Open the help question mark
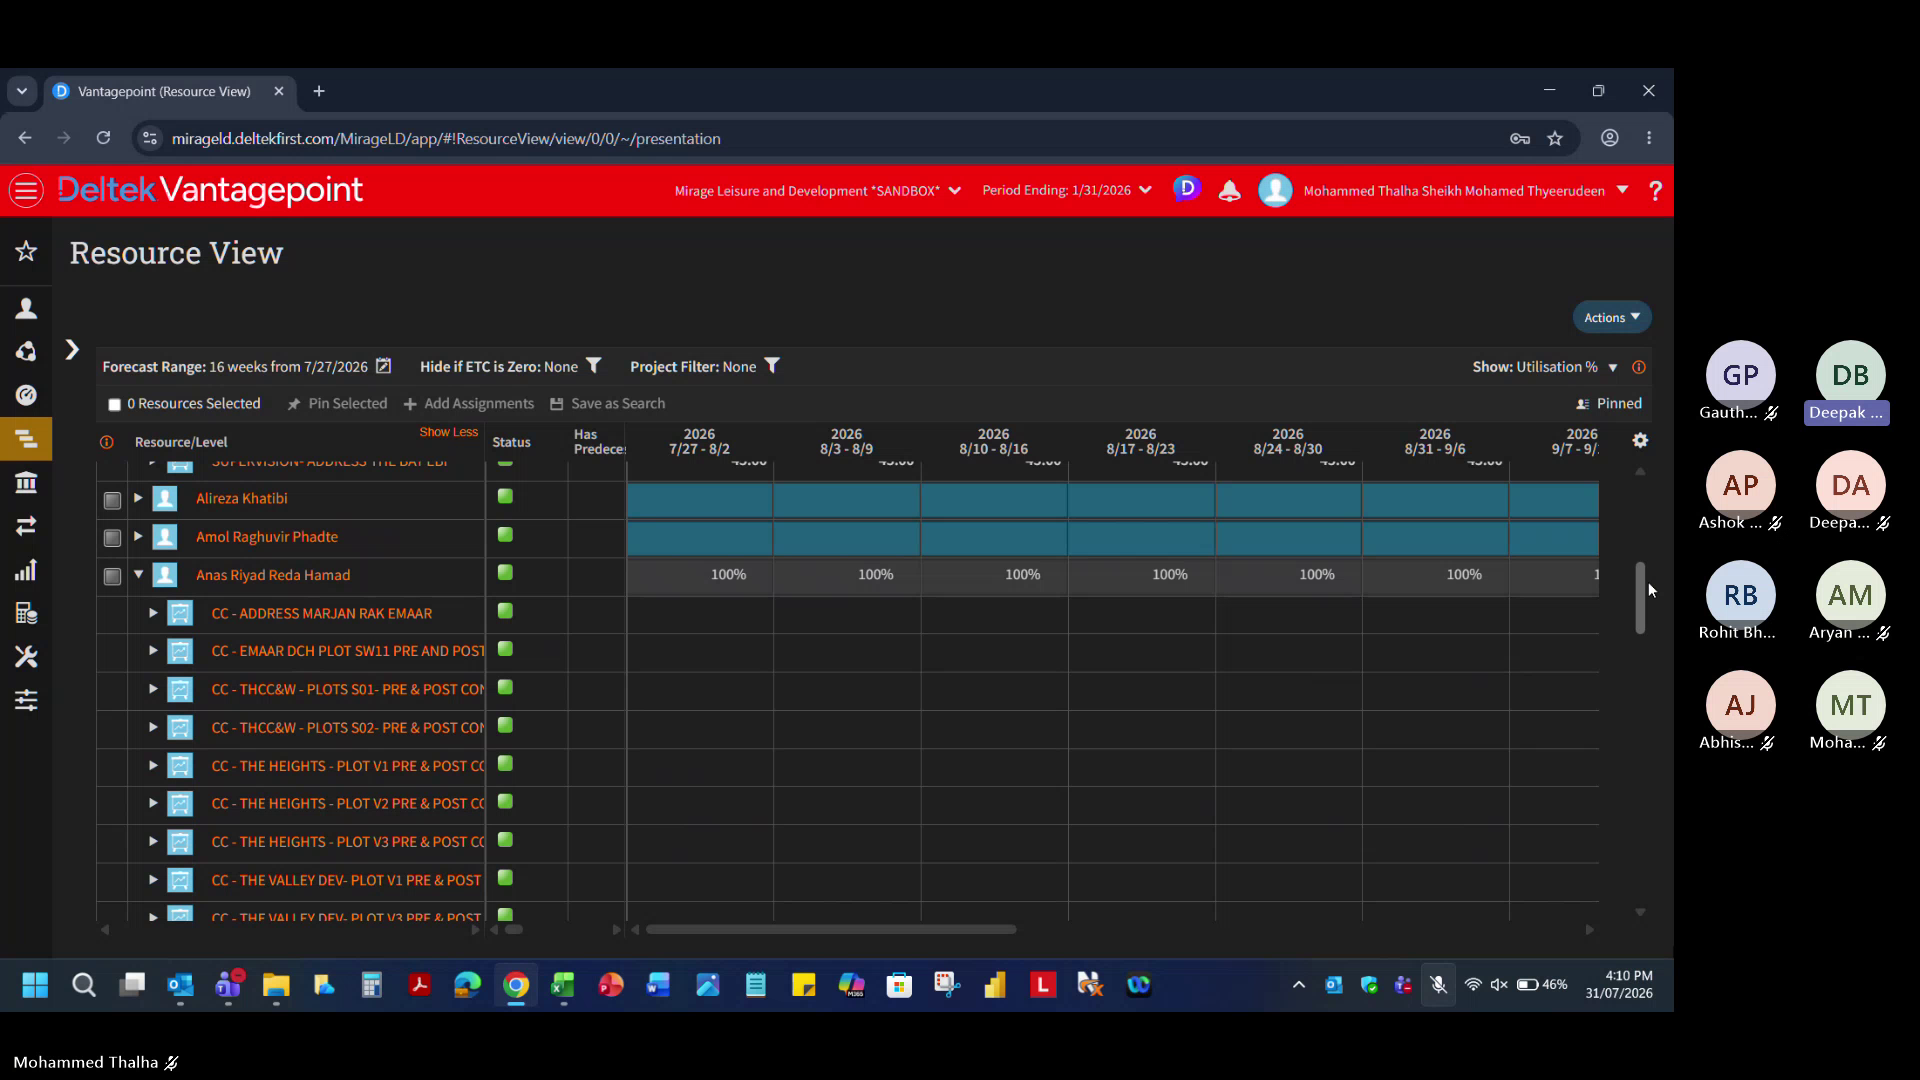Screen dimensions: 1920x1080 (x=1655, y=191)
